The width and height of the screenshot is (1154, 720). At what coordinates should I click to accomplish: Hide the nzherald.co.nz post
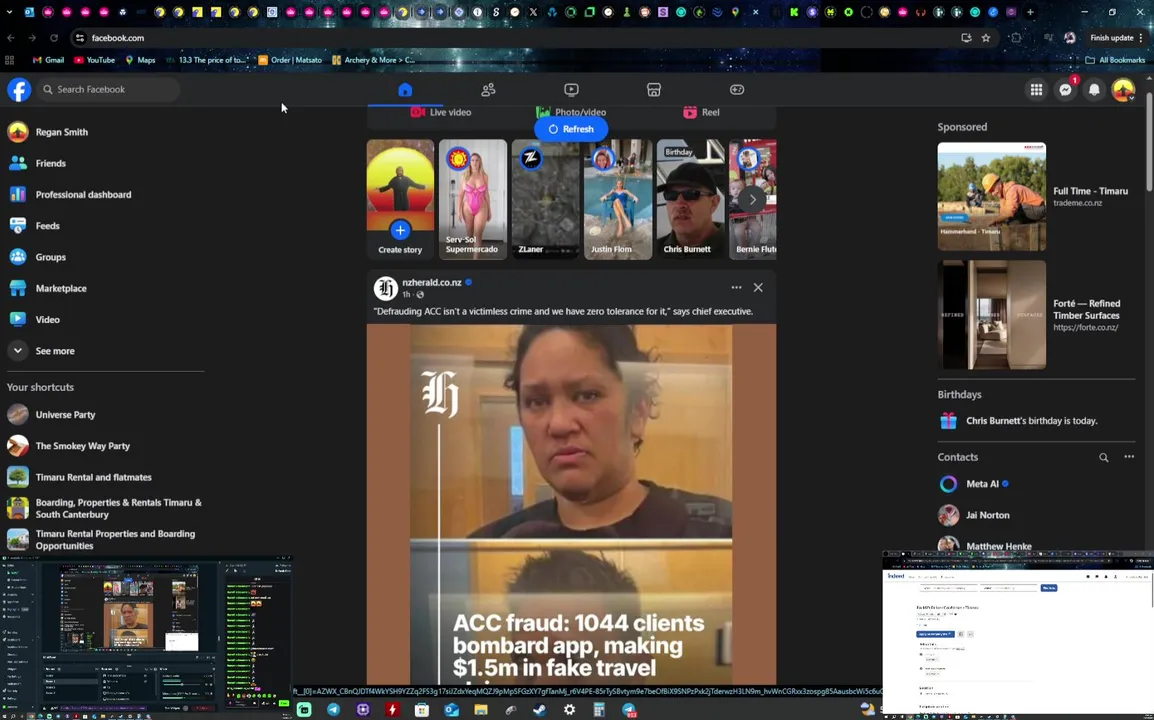tap(758, 288)
